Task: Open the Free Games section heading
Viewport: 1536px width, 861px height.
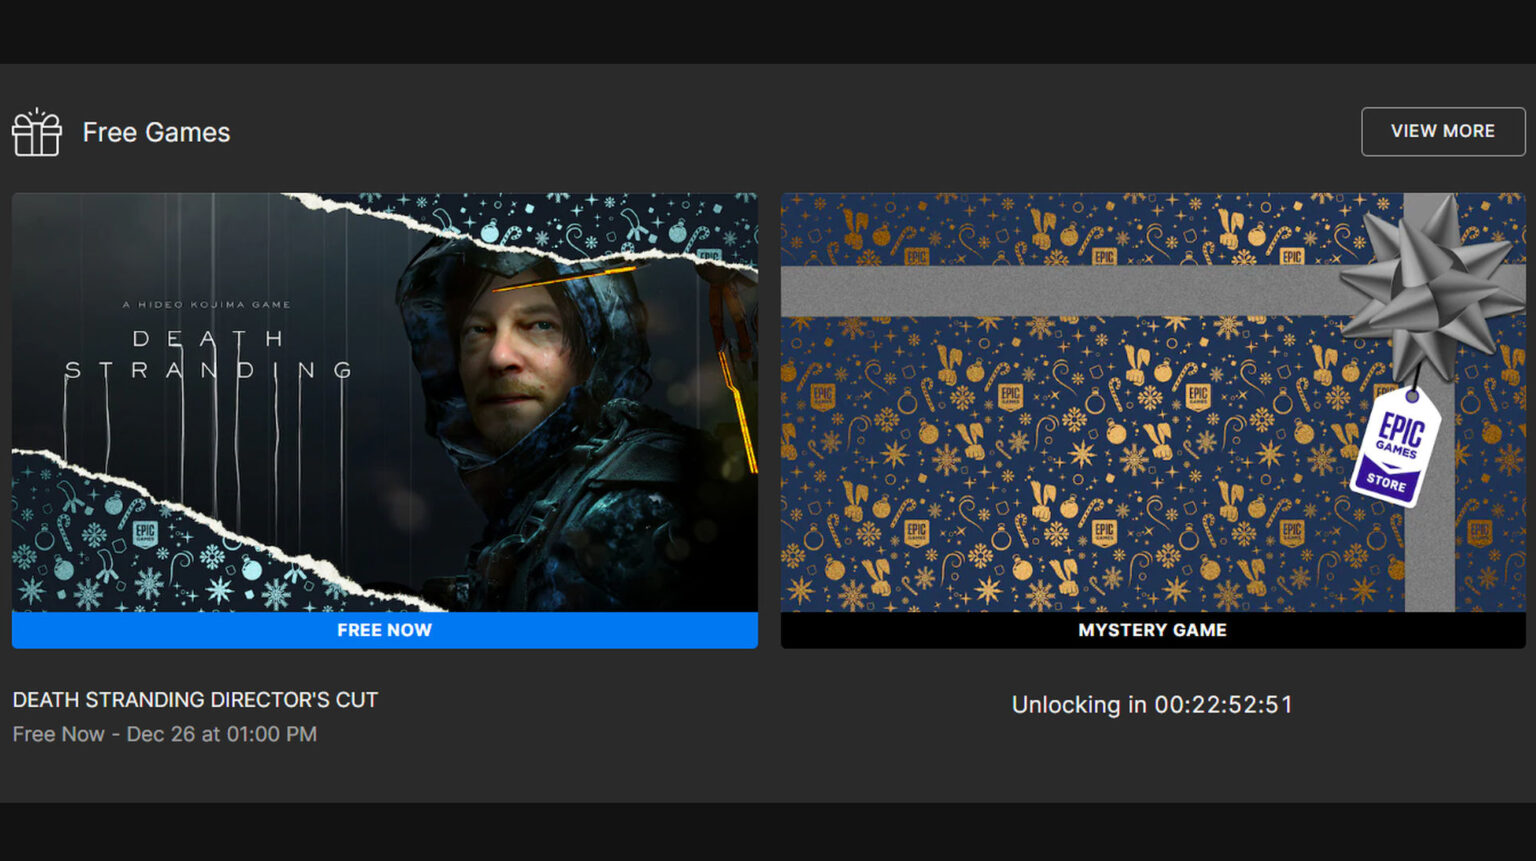Action: tap(156, 132)
